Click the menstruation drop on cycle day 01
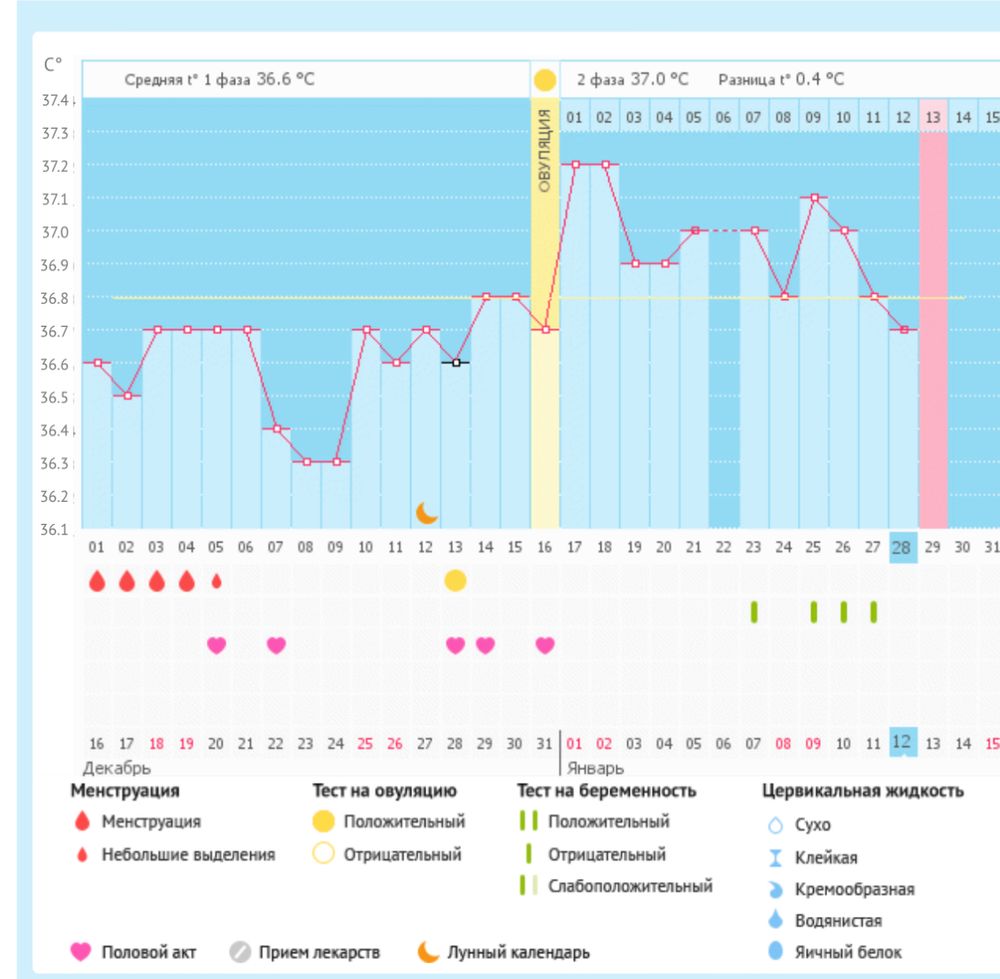This screenshot has width=1000, height=979. click(97, 582)
